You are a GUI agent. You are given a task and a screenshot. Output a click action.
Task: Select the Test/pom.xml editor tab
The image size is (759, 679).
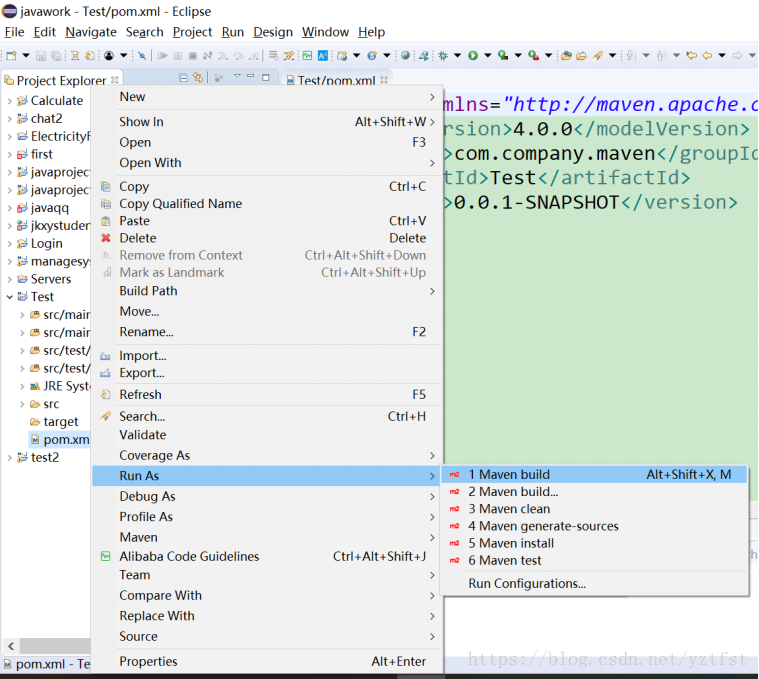pyautogui.click(x=336, y=80)
